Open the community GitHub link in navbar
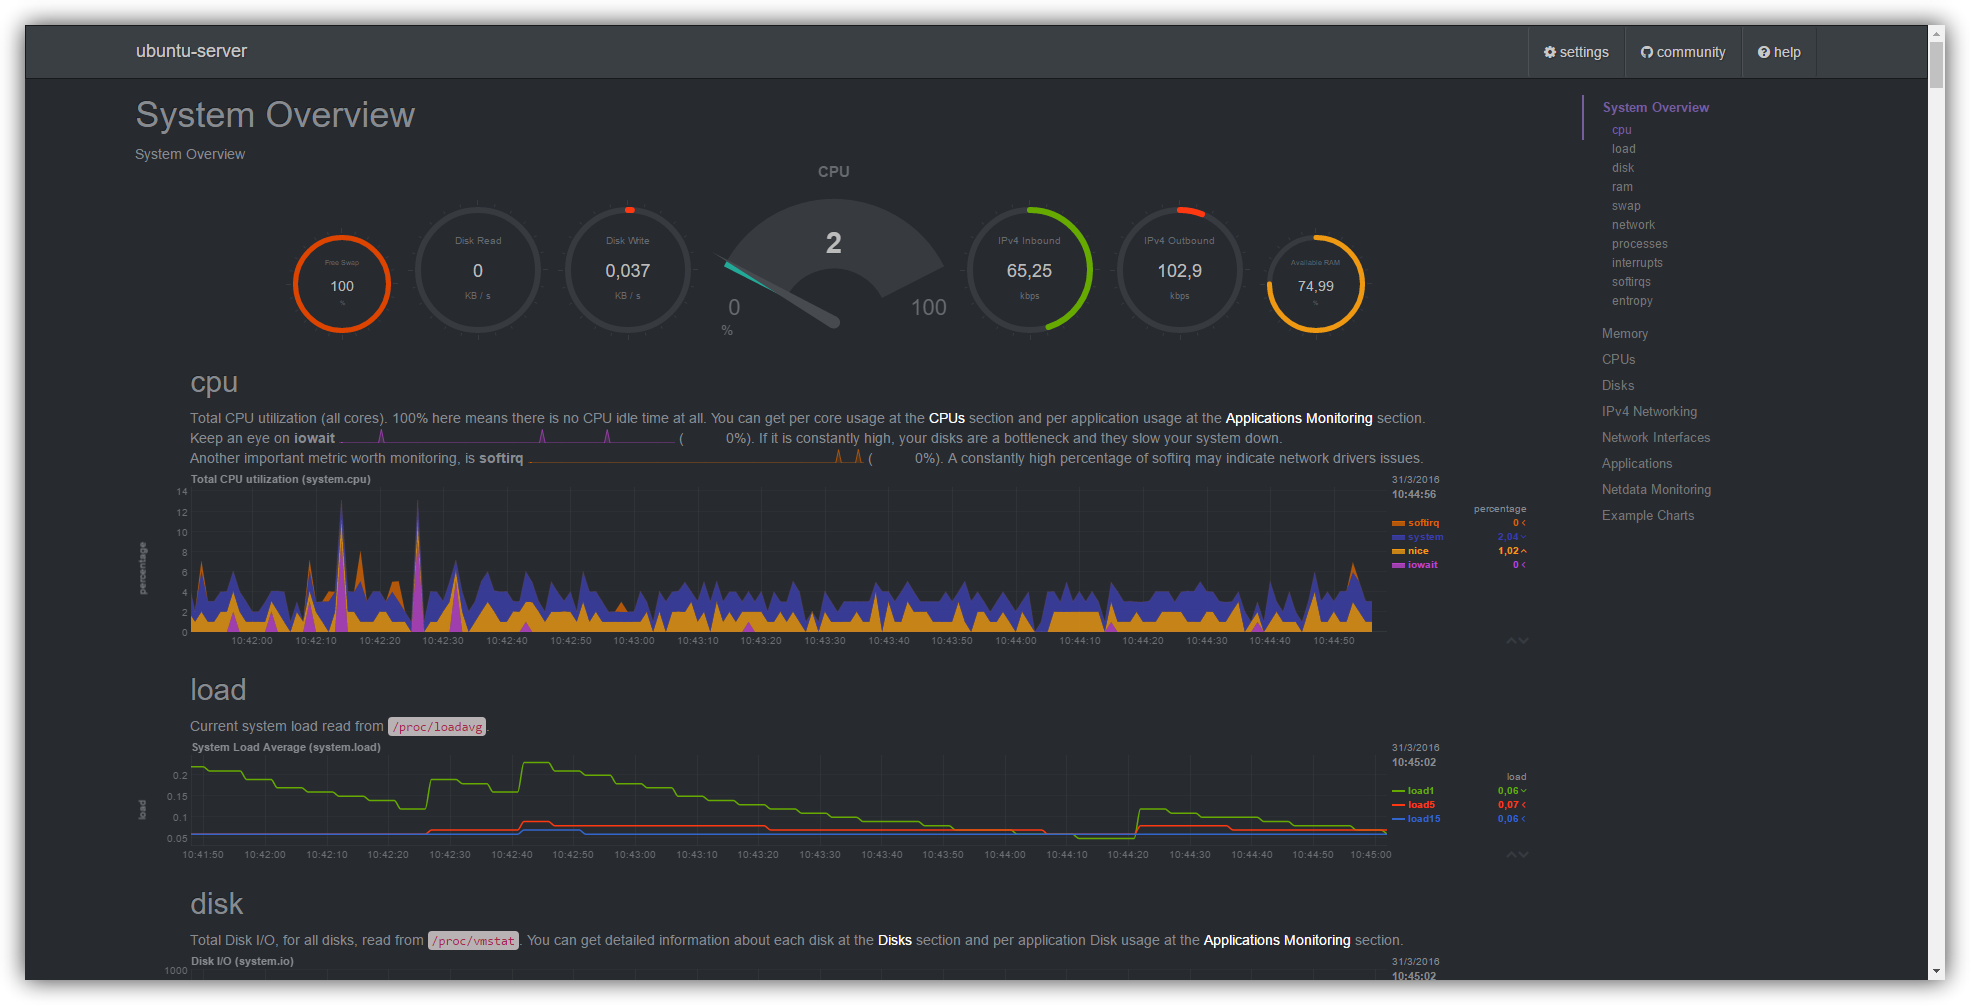Image resolution: width=1970 pixels, height=1005 pixels. click(x=1683, y=52)
